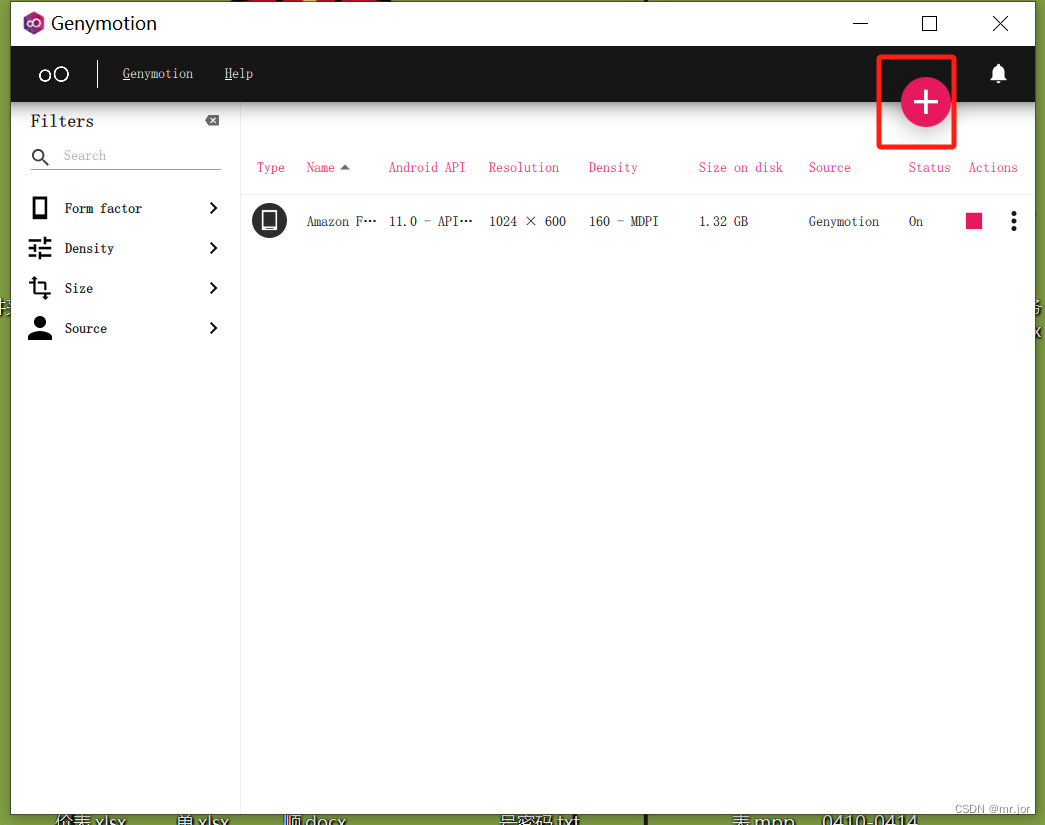Click the Source person icon
The height and width of the screenshot is (825, 1045).
coord(40,328)
